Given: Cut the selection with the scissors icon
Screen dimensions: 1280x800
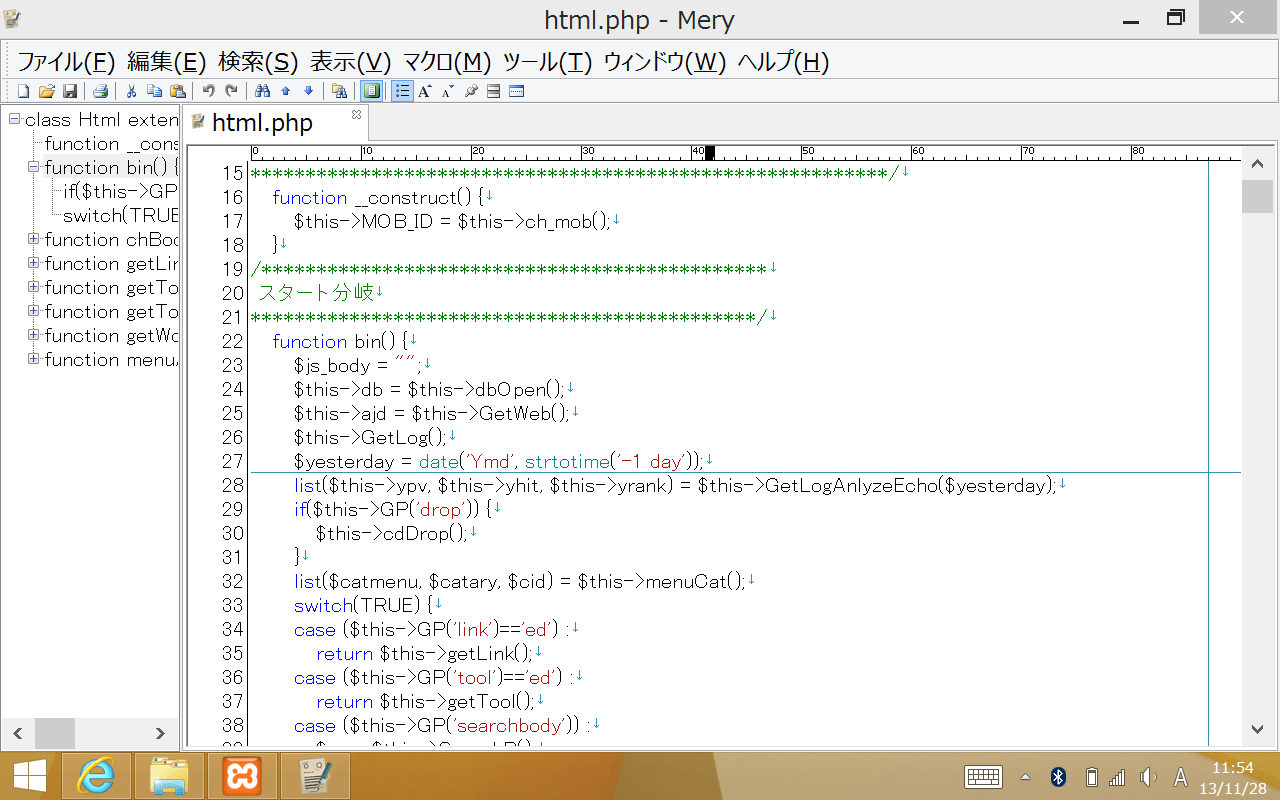Looking at the screenshot, I should [x=131, y=91].
